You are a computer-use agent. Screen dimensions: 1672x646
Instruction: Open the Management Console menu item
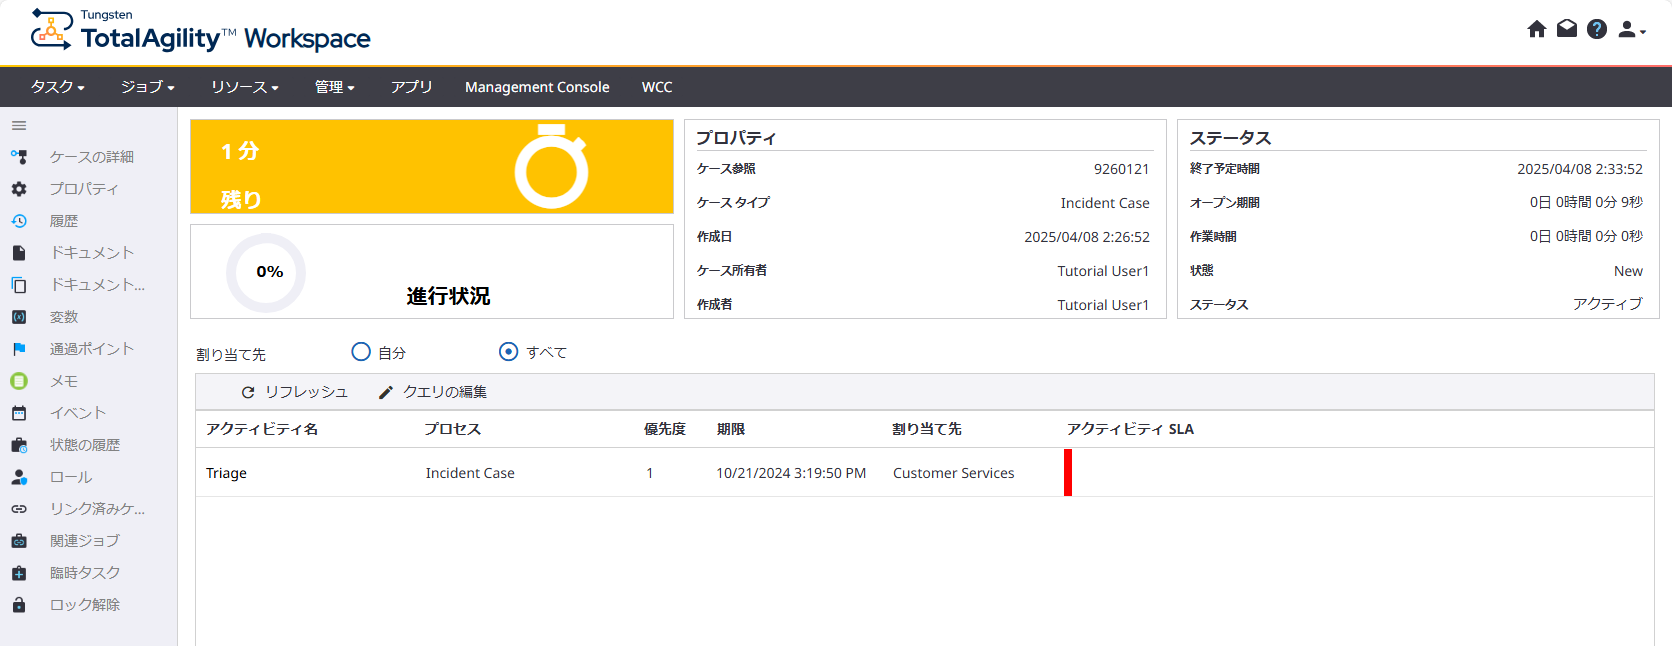tap(537, 87)
